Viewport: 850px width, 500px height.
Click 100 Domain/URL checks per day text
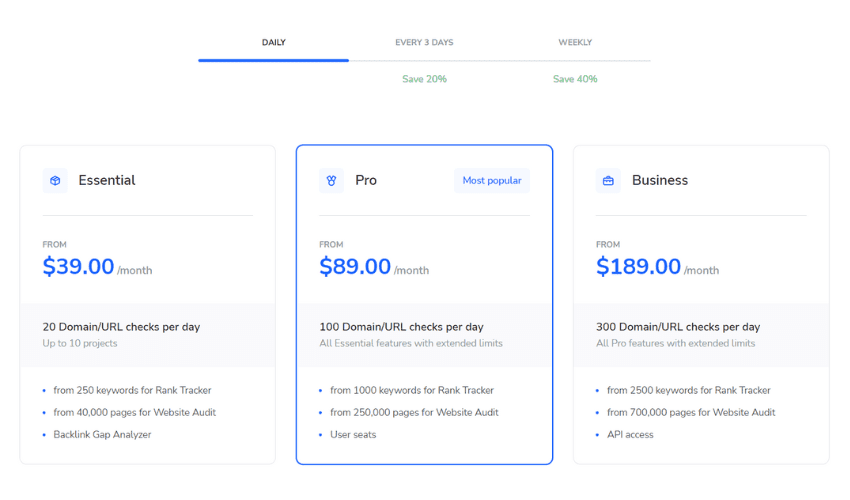[x=402, y=327]
